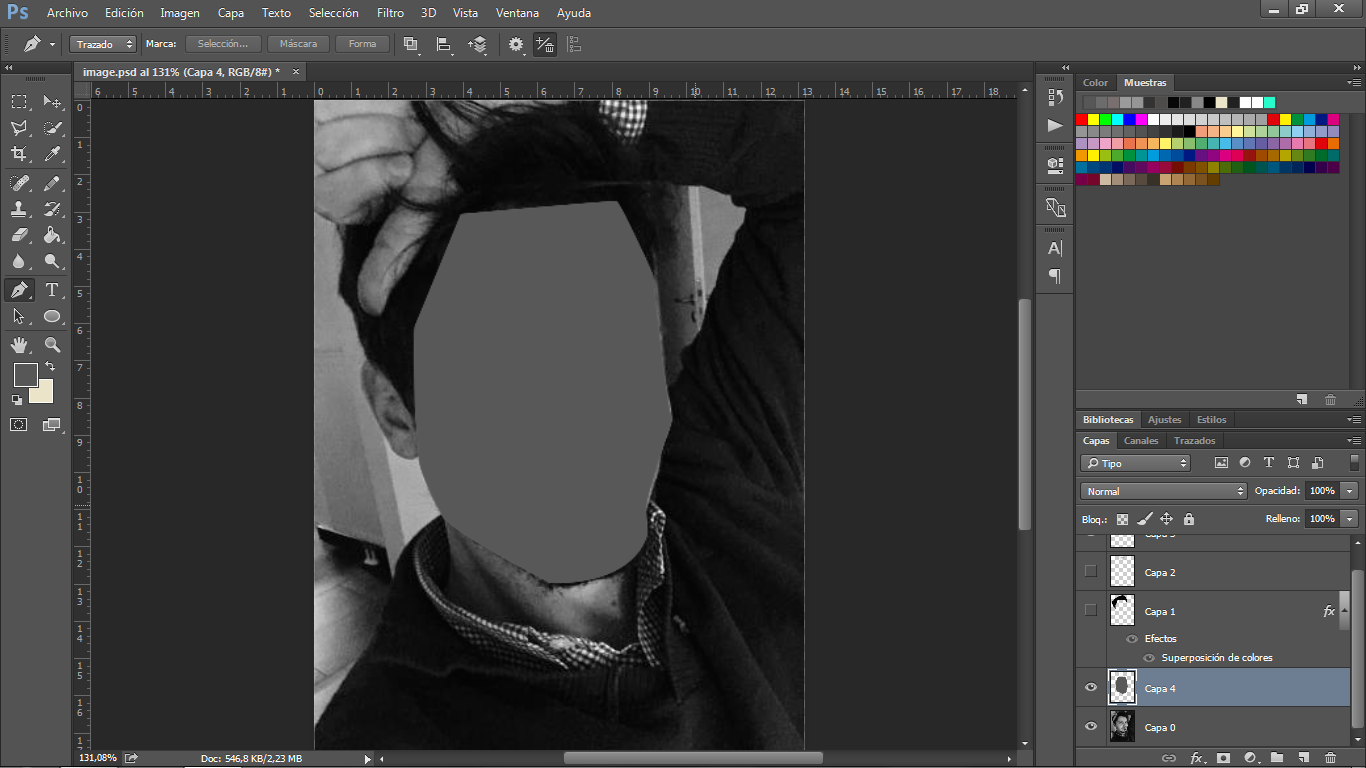Select the History Brush tool
This screenshot has width=1366, height=768.
point(52,209)
